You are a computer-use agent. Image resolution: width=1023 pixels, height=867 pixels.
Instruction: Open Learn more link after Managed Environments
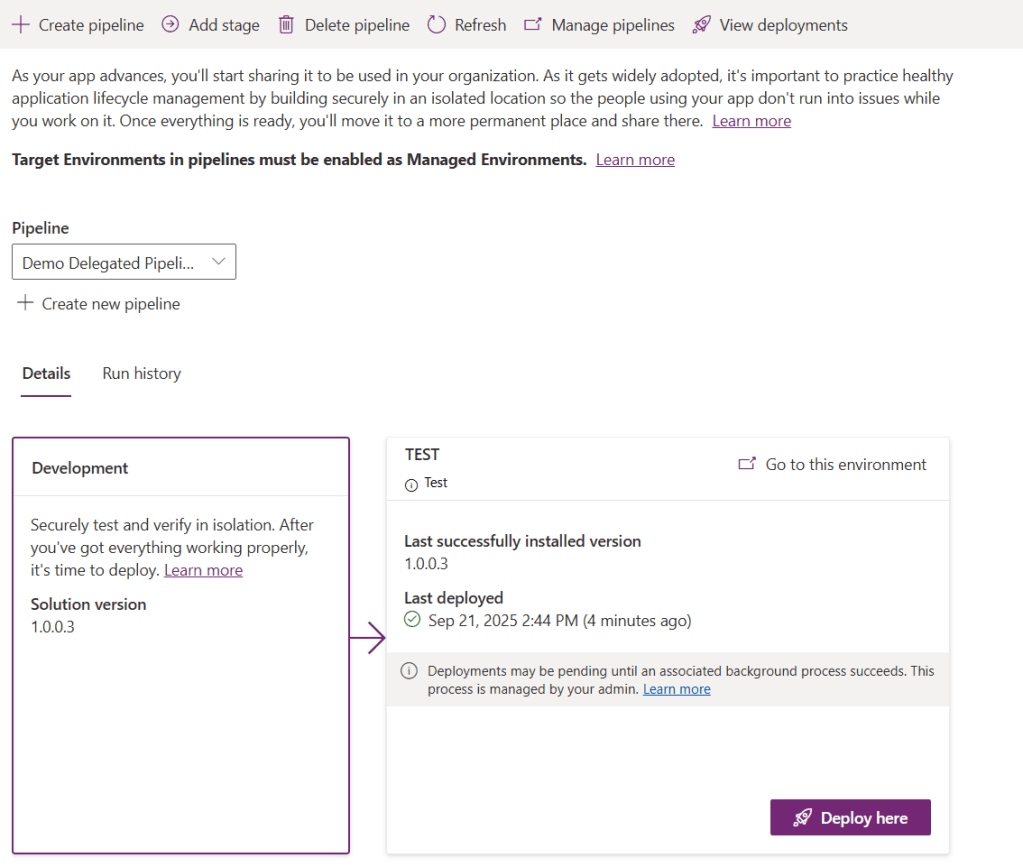635,160
